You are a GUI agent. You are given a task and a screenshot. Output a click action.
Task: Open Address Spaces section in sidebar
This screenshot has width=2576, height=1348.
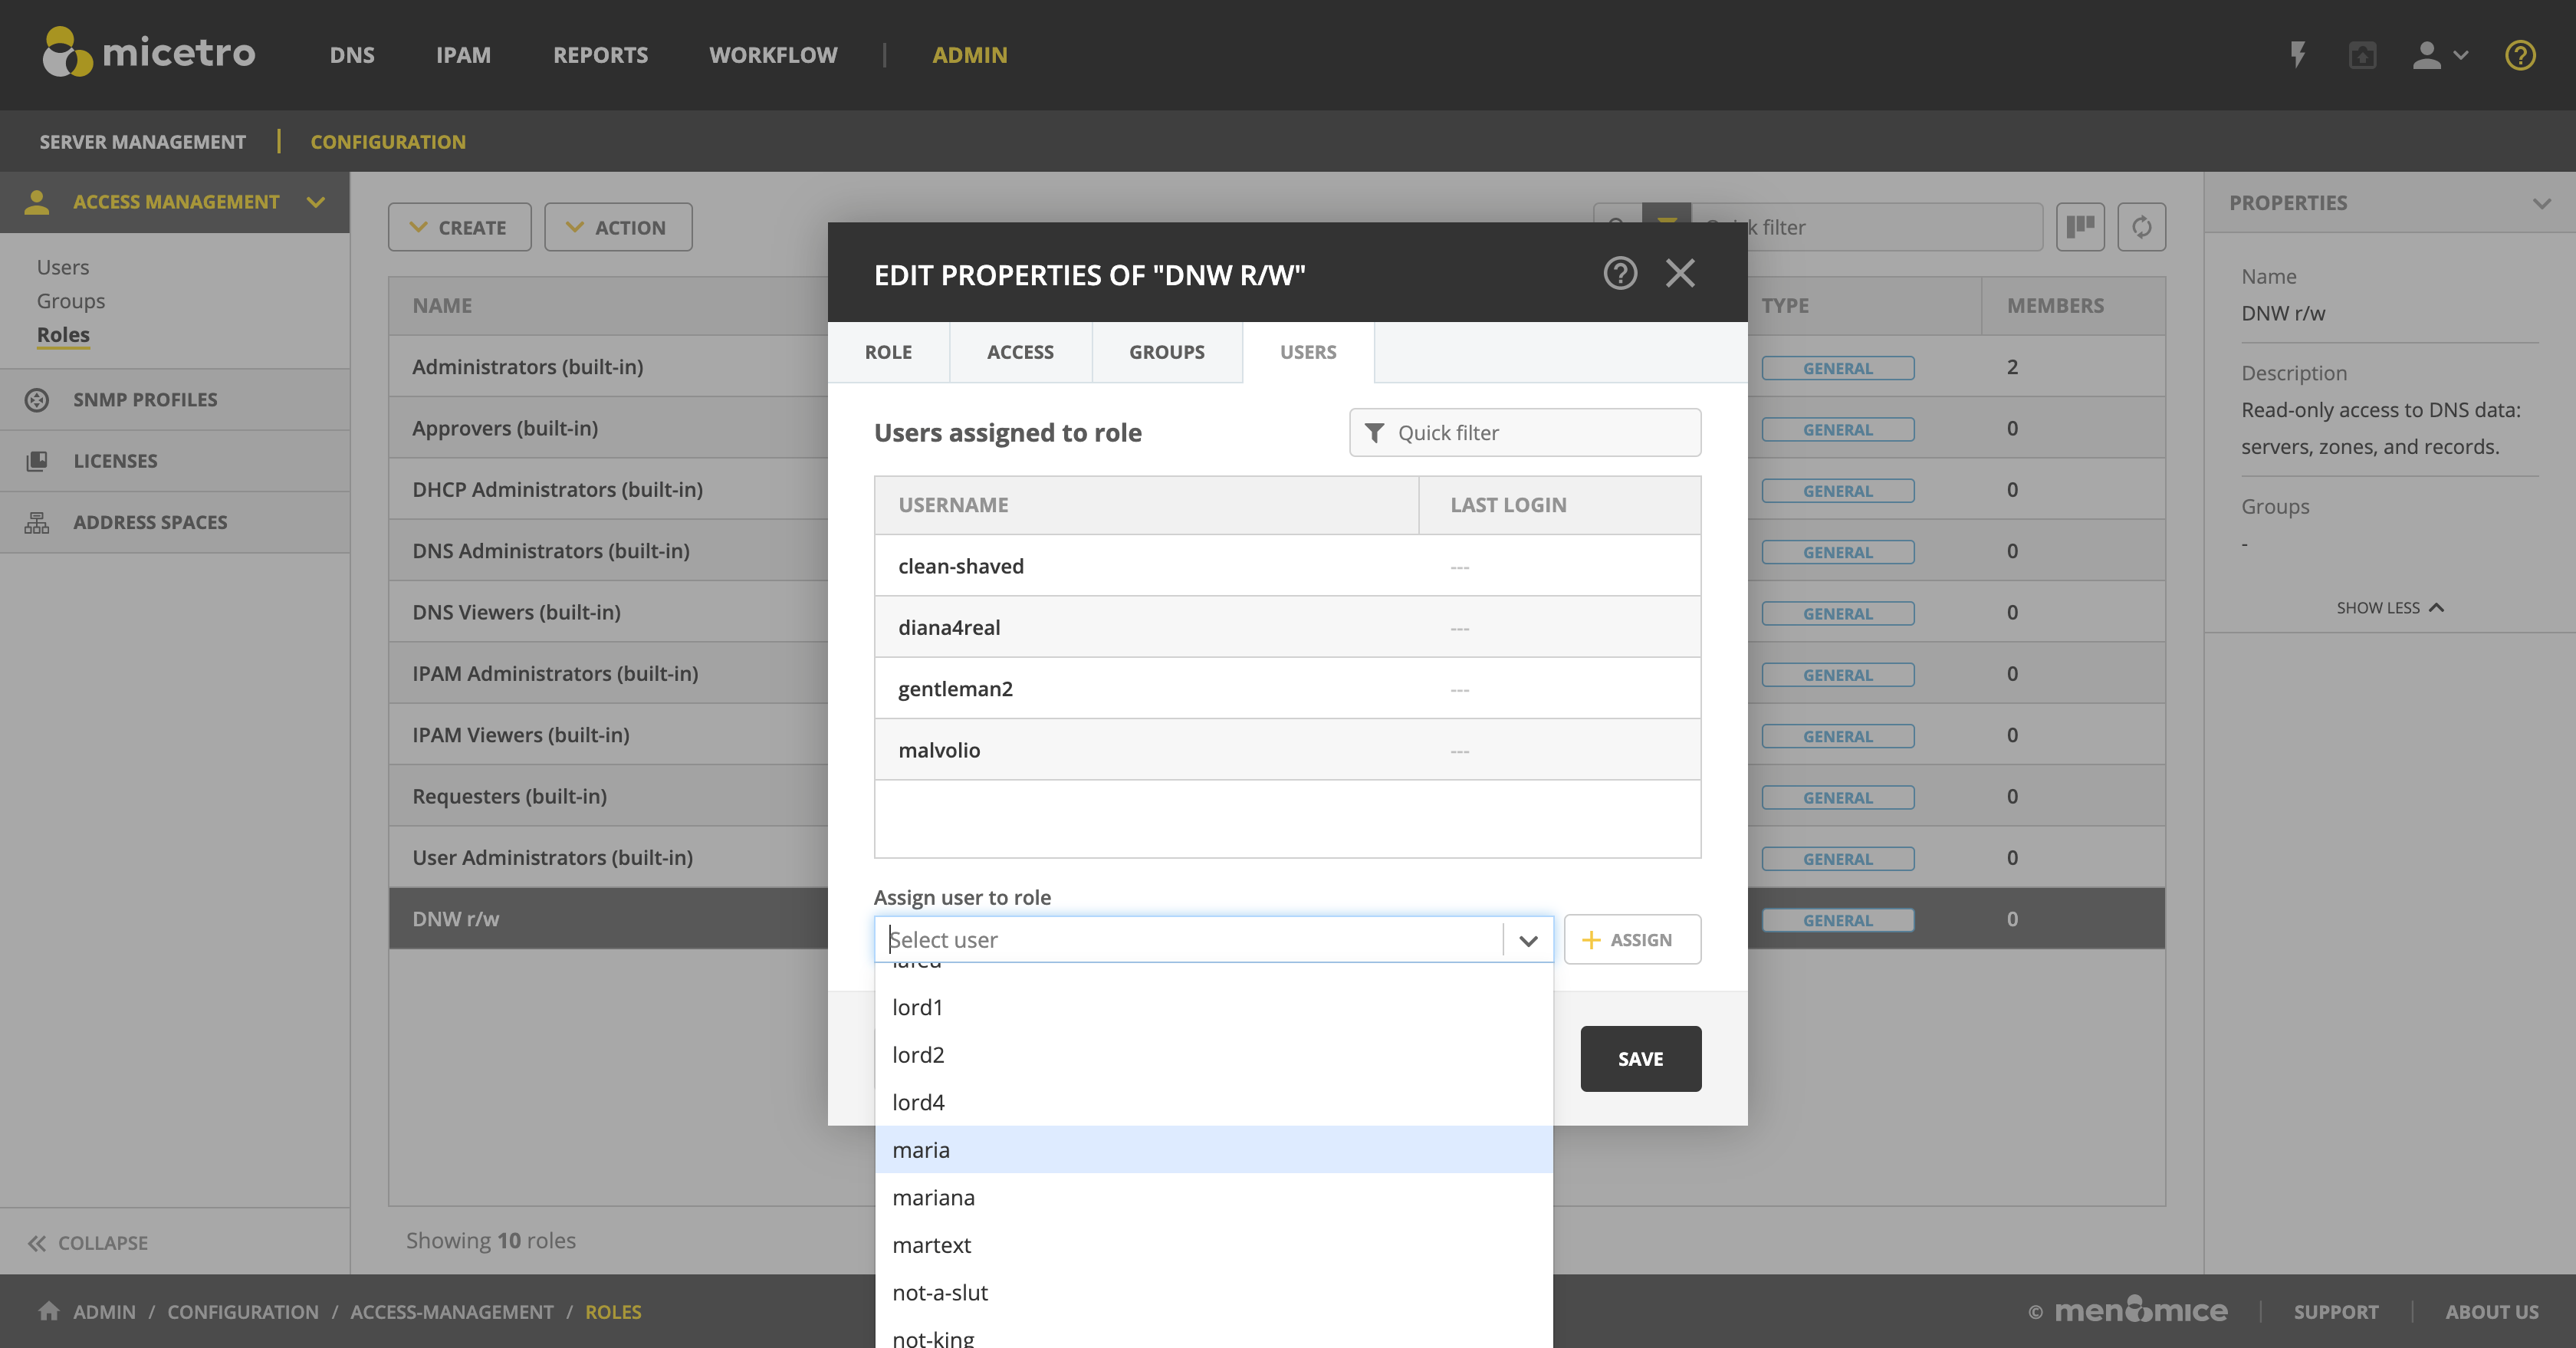[150, 522]
